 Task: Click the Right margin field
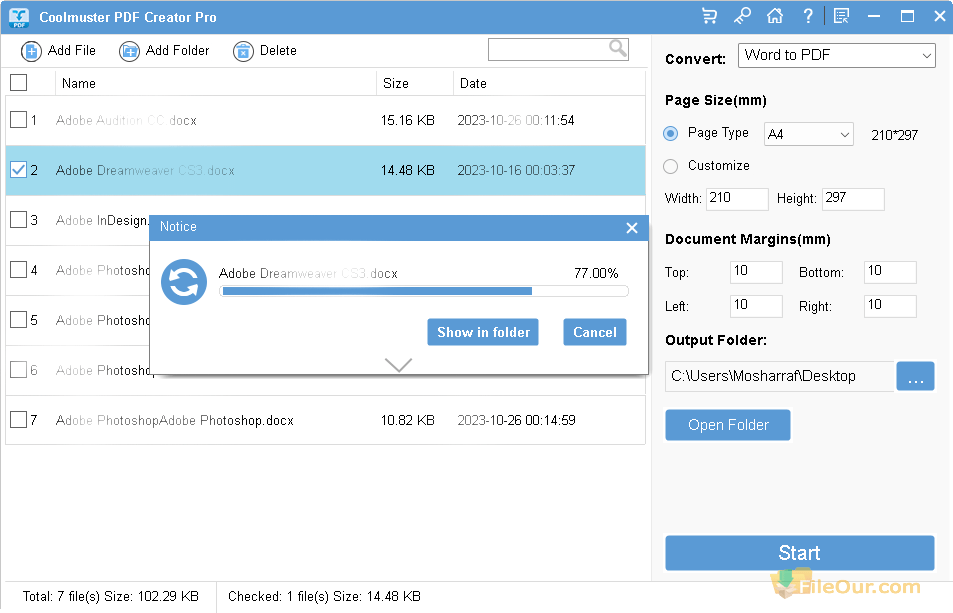pos(890,306)
